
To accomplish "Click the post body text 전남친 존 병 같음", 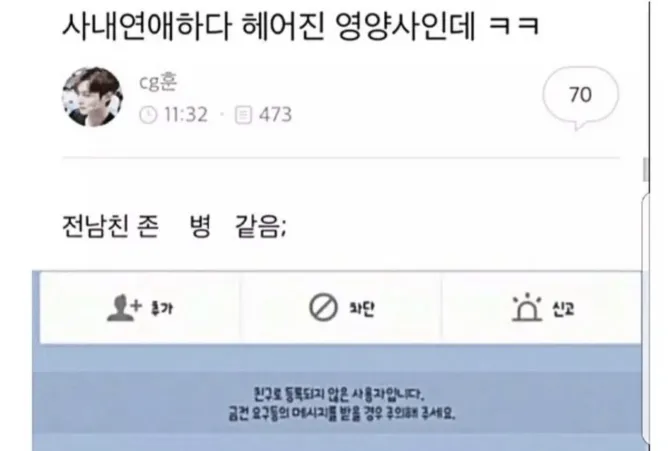I will point(174,227).
